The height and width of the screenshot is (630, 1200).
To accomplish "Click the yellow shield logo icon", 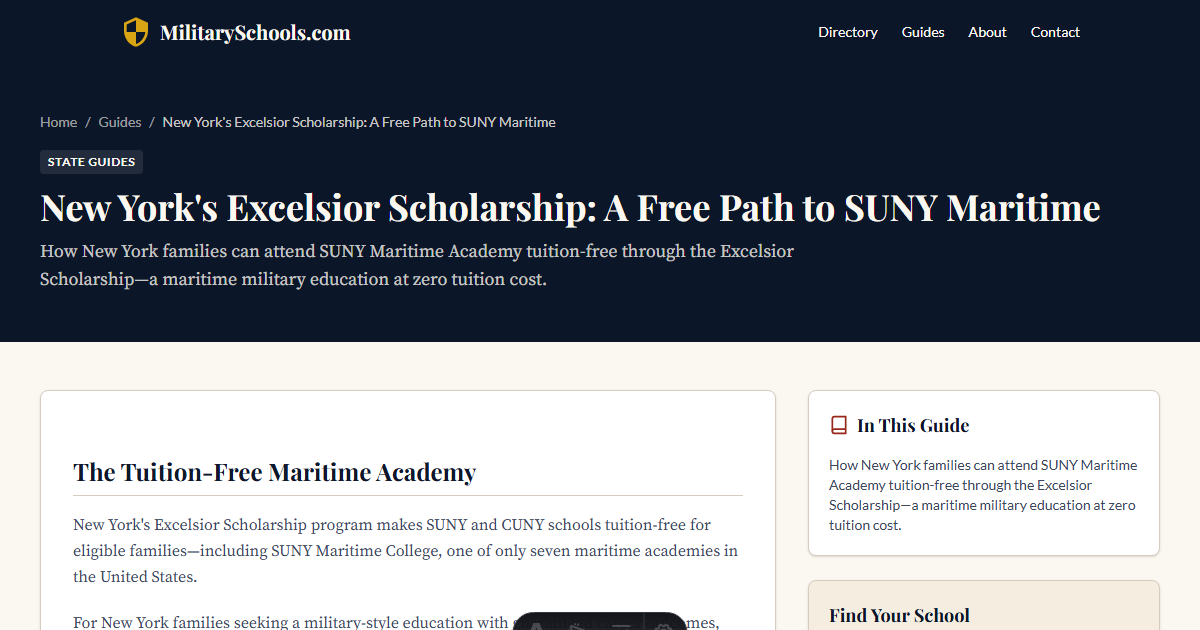I will [x=135, y=32].
